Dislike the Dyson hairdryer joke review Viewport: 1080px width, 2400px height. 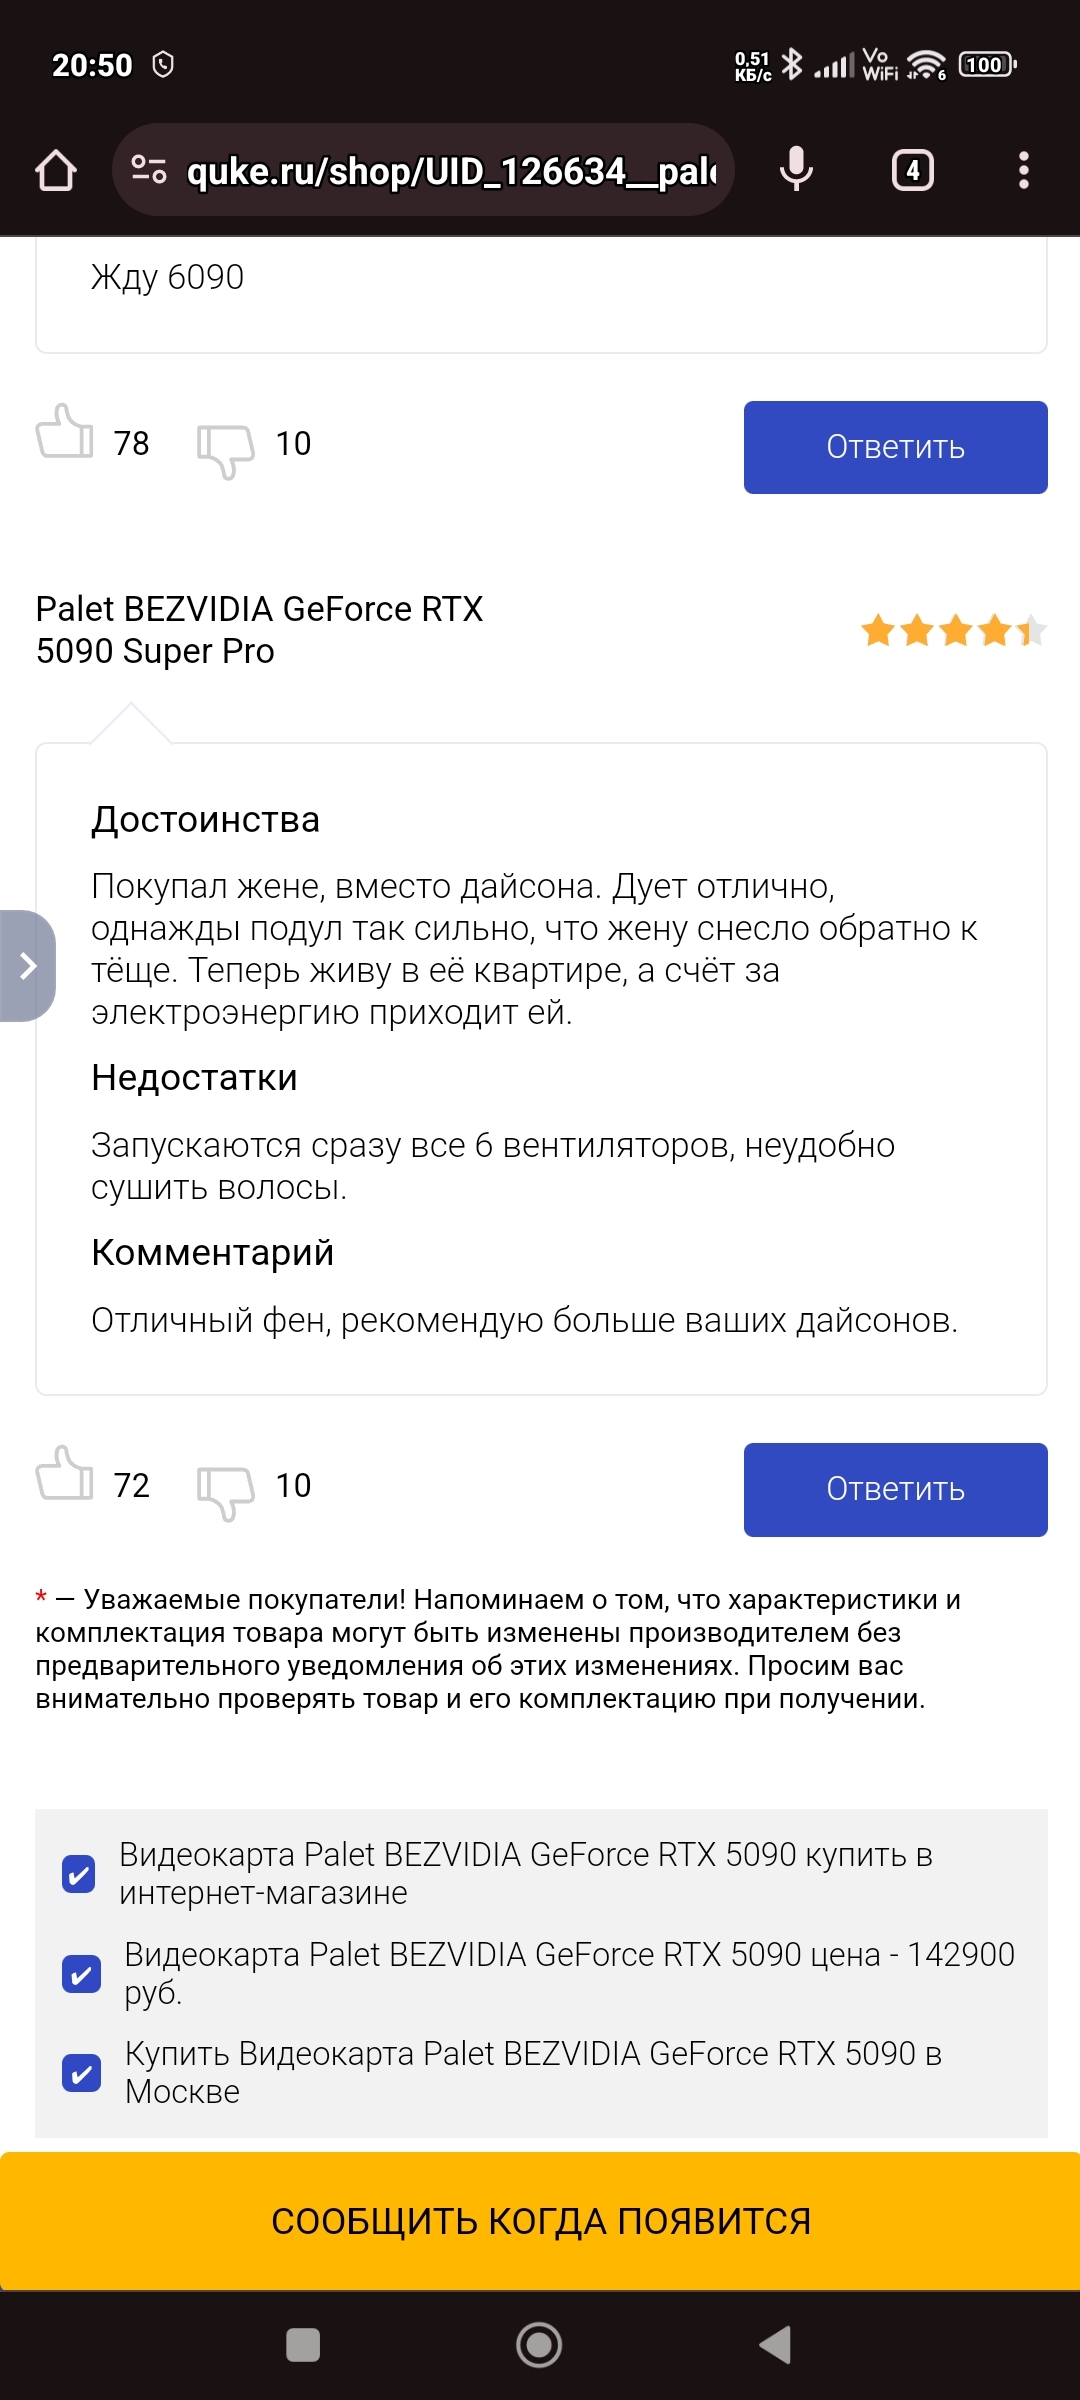point(226,1491)
